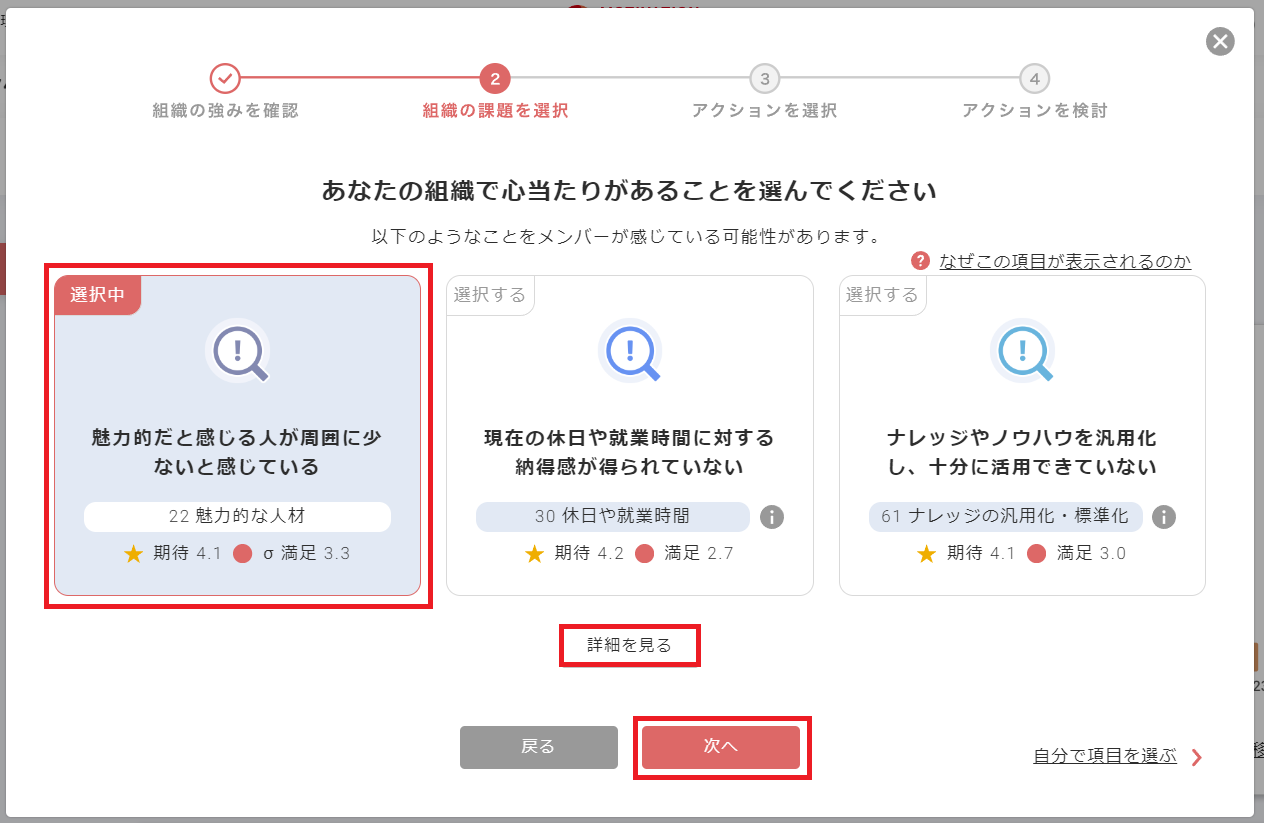This screenshot has width=1264, height=823.
Task: Click the 詳細を見る button
Action: [x=629, y=645]
